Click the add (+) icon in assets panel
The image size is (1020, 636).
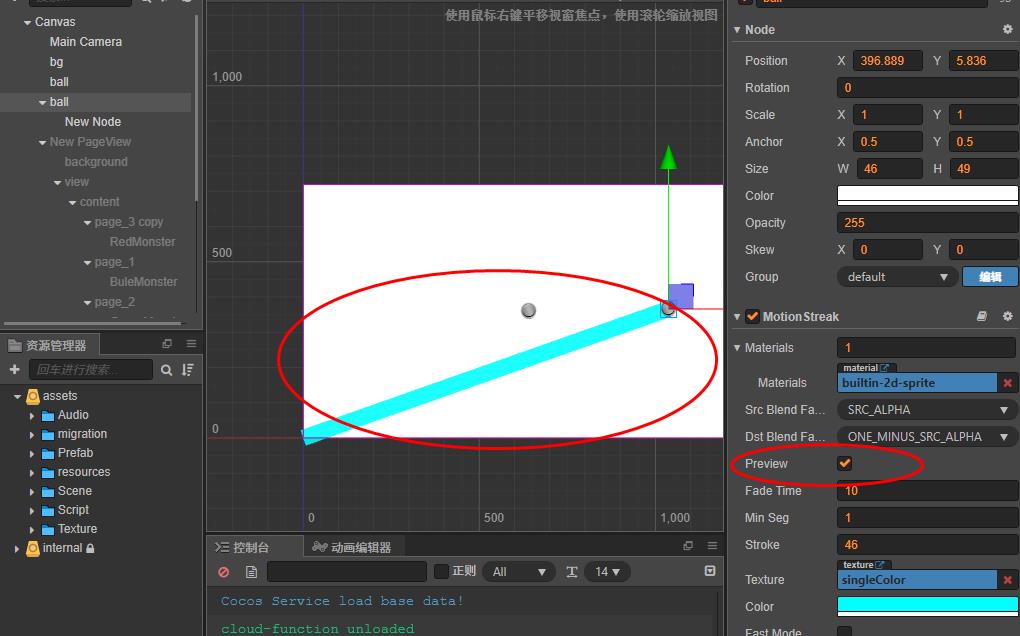tap(13, 370)
